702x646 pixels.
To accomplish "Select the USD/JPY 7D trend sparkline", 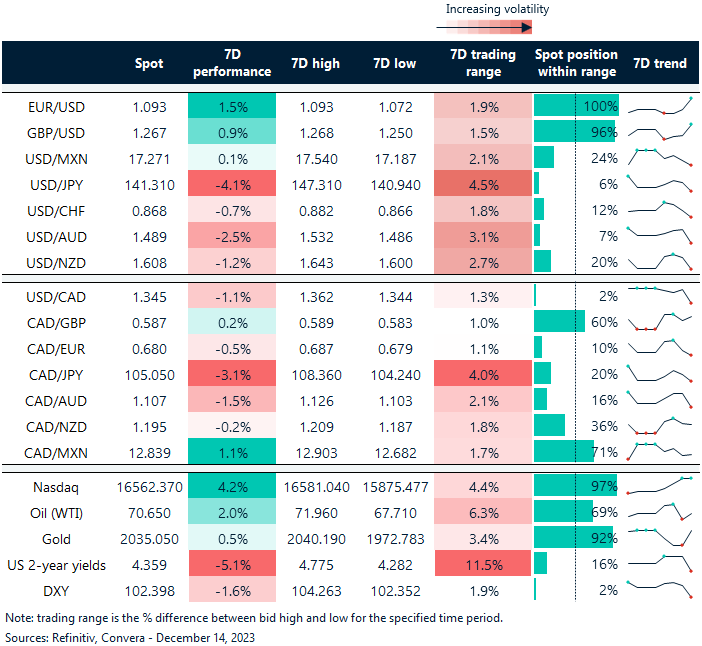I will (x=659, y=185).
